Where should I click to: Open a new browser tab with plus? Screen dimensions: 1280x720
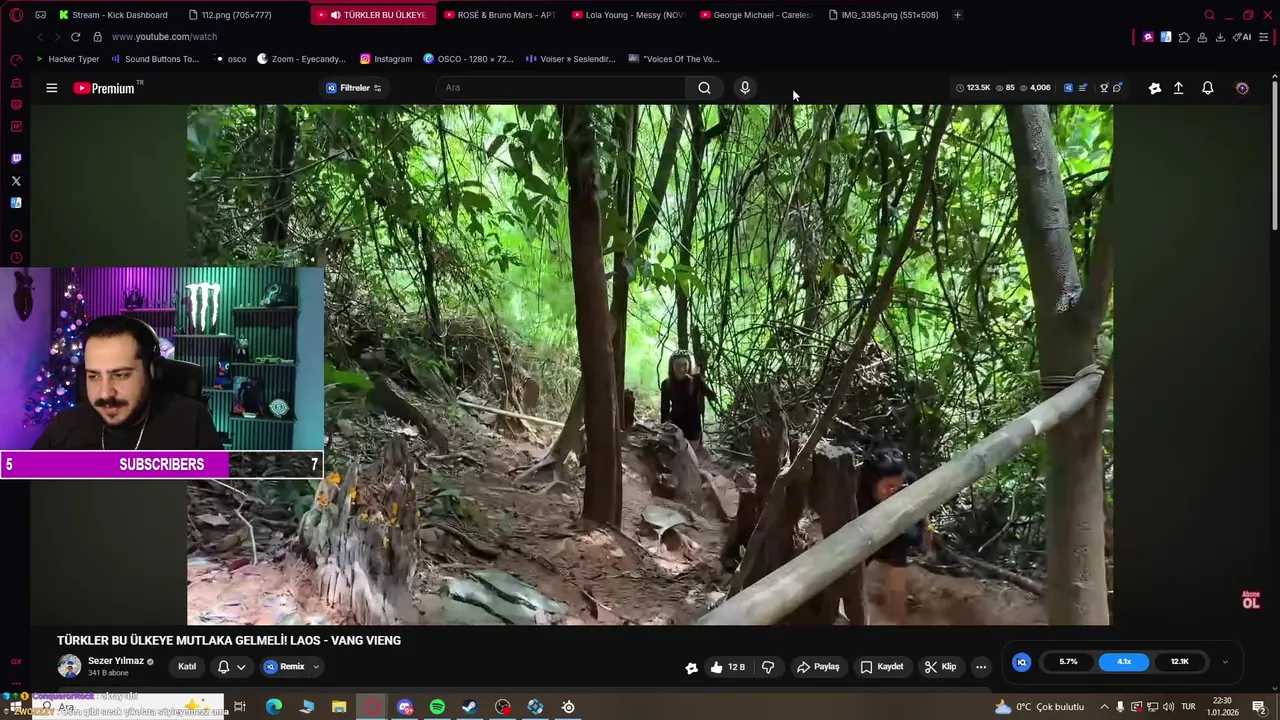pos(957,15)
